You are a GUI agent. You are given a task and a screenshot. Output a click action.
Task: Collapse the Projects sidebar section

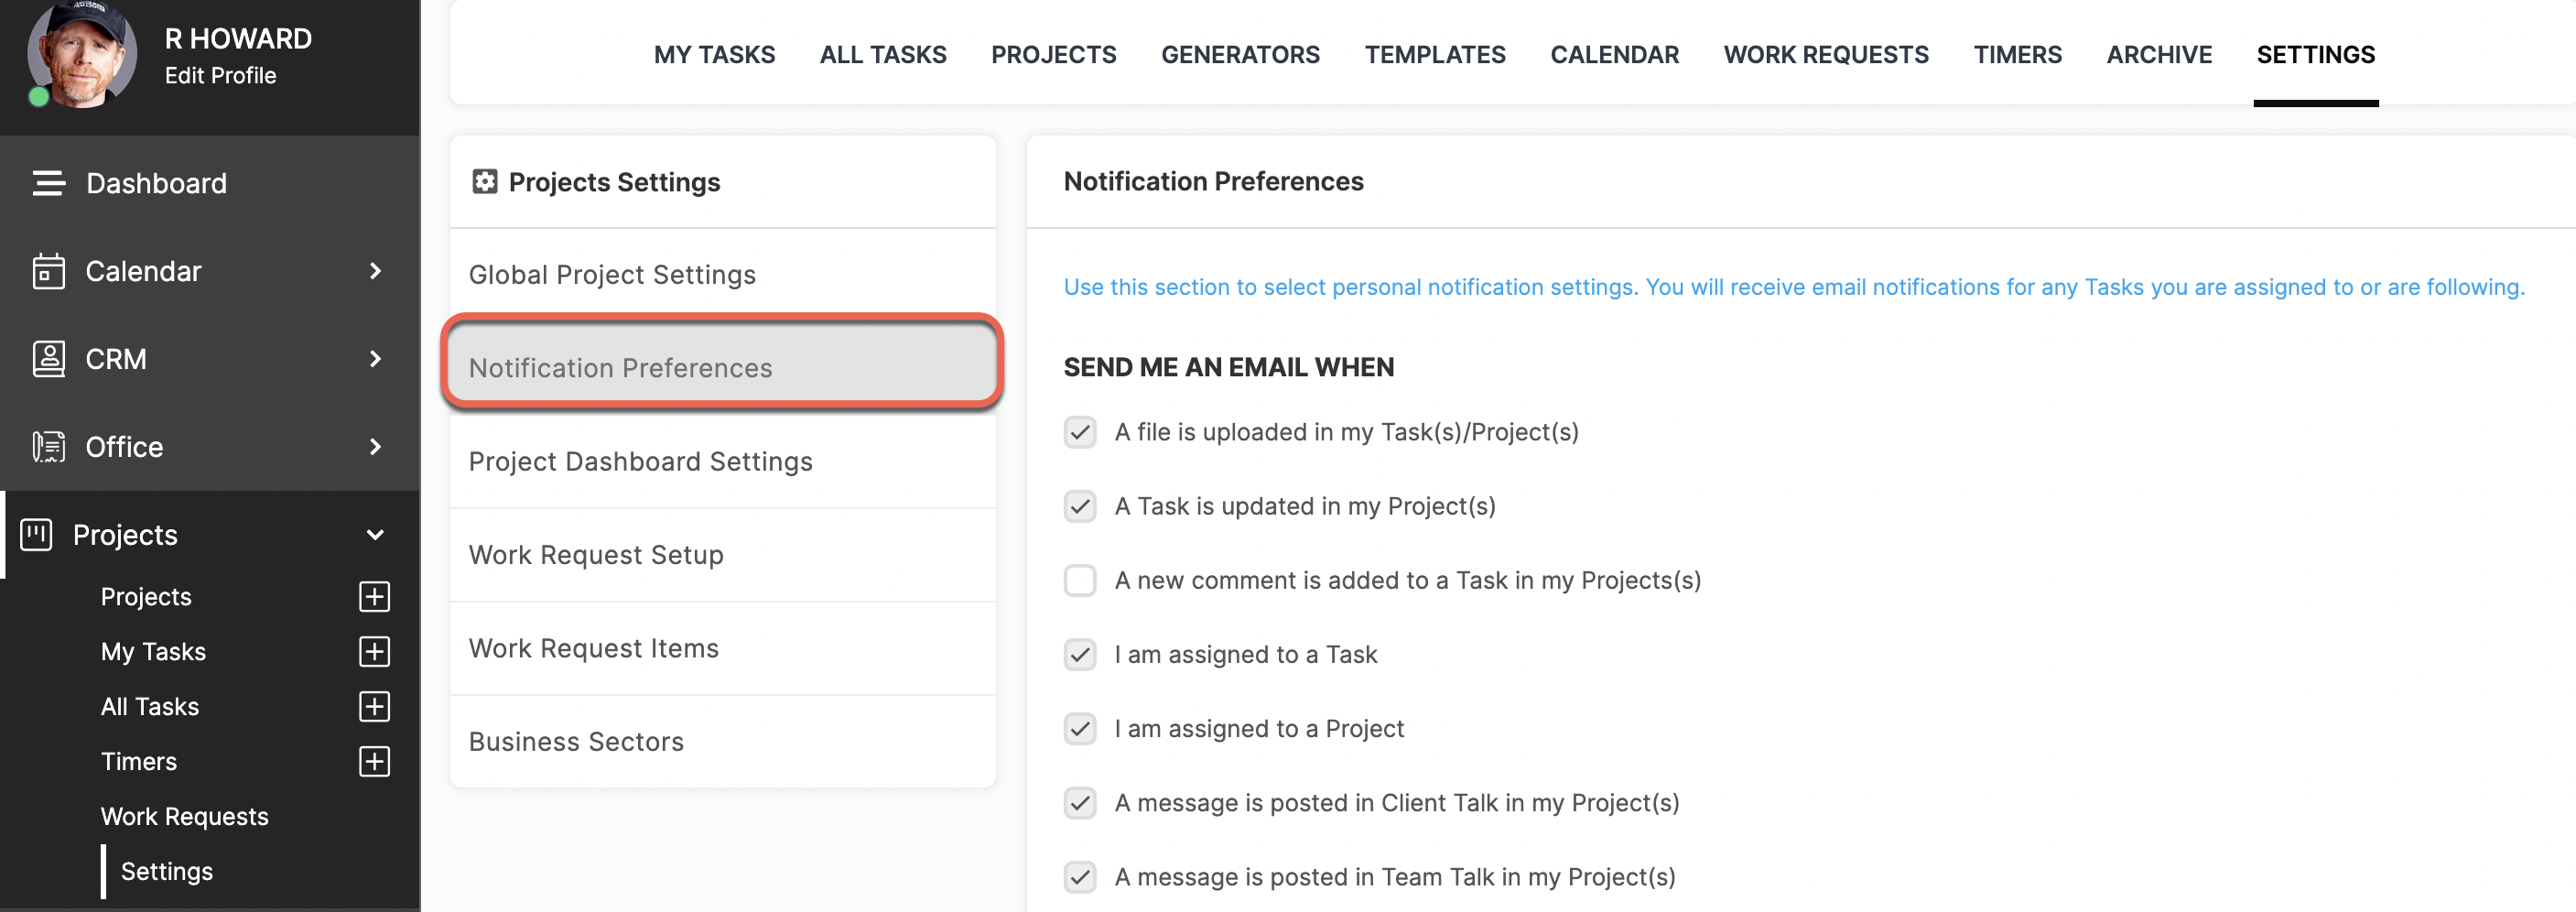tap(375, 535)
